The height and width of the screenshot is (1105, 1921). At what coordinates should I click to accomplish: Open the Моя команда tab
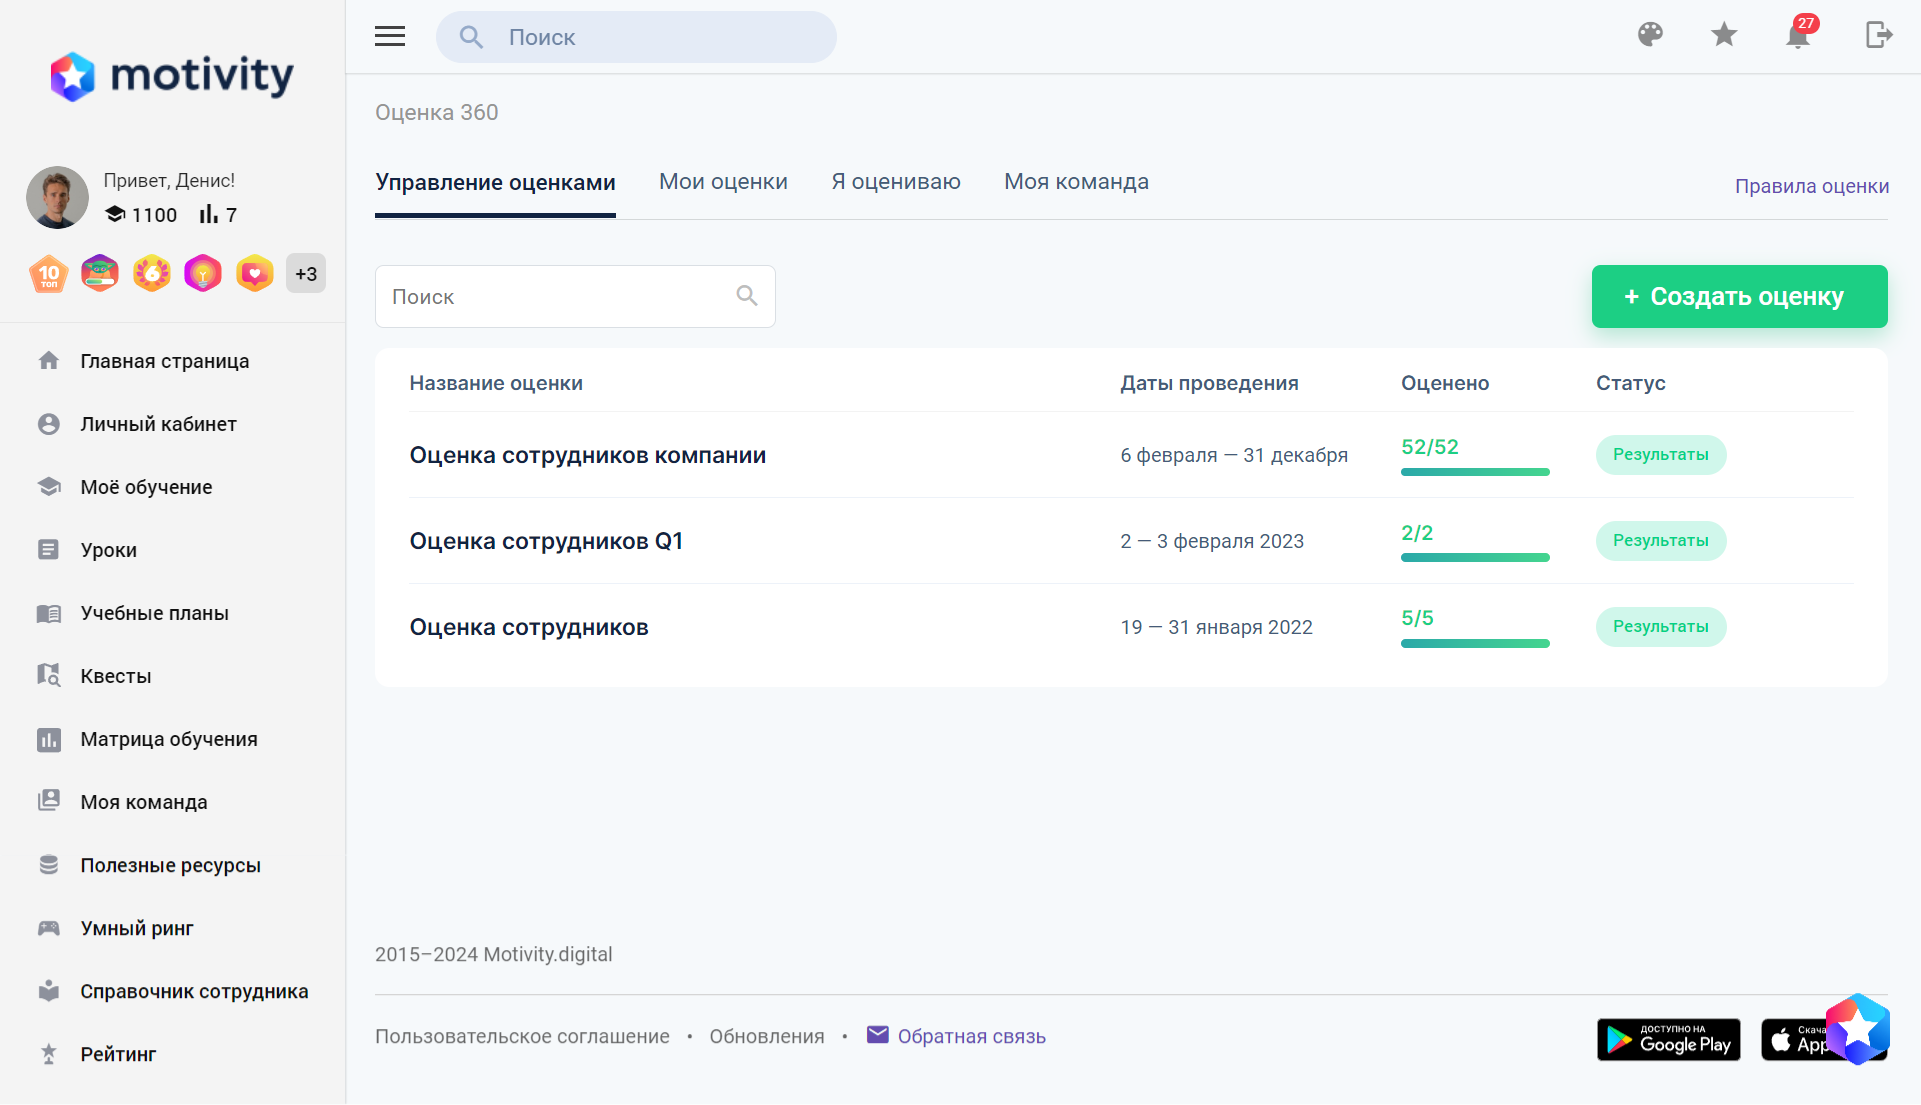point(1076,182)
